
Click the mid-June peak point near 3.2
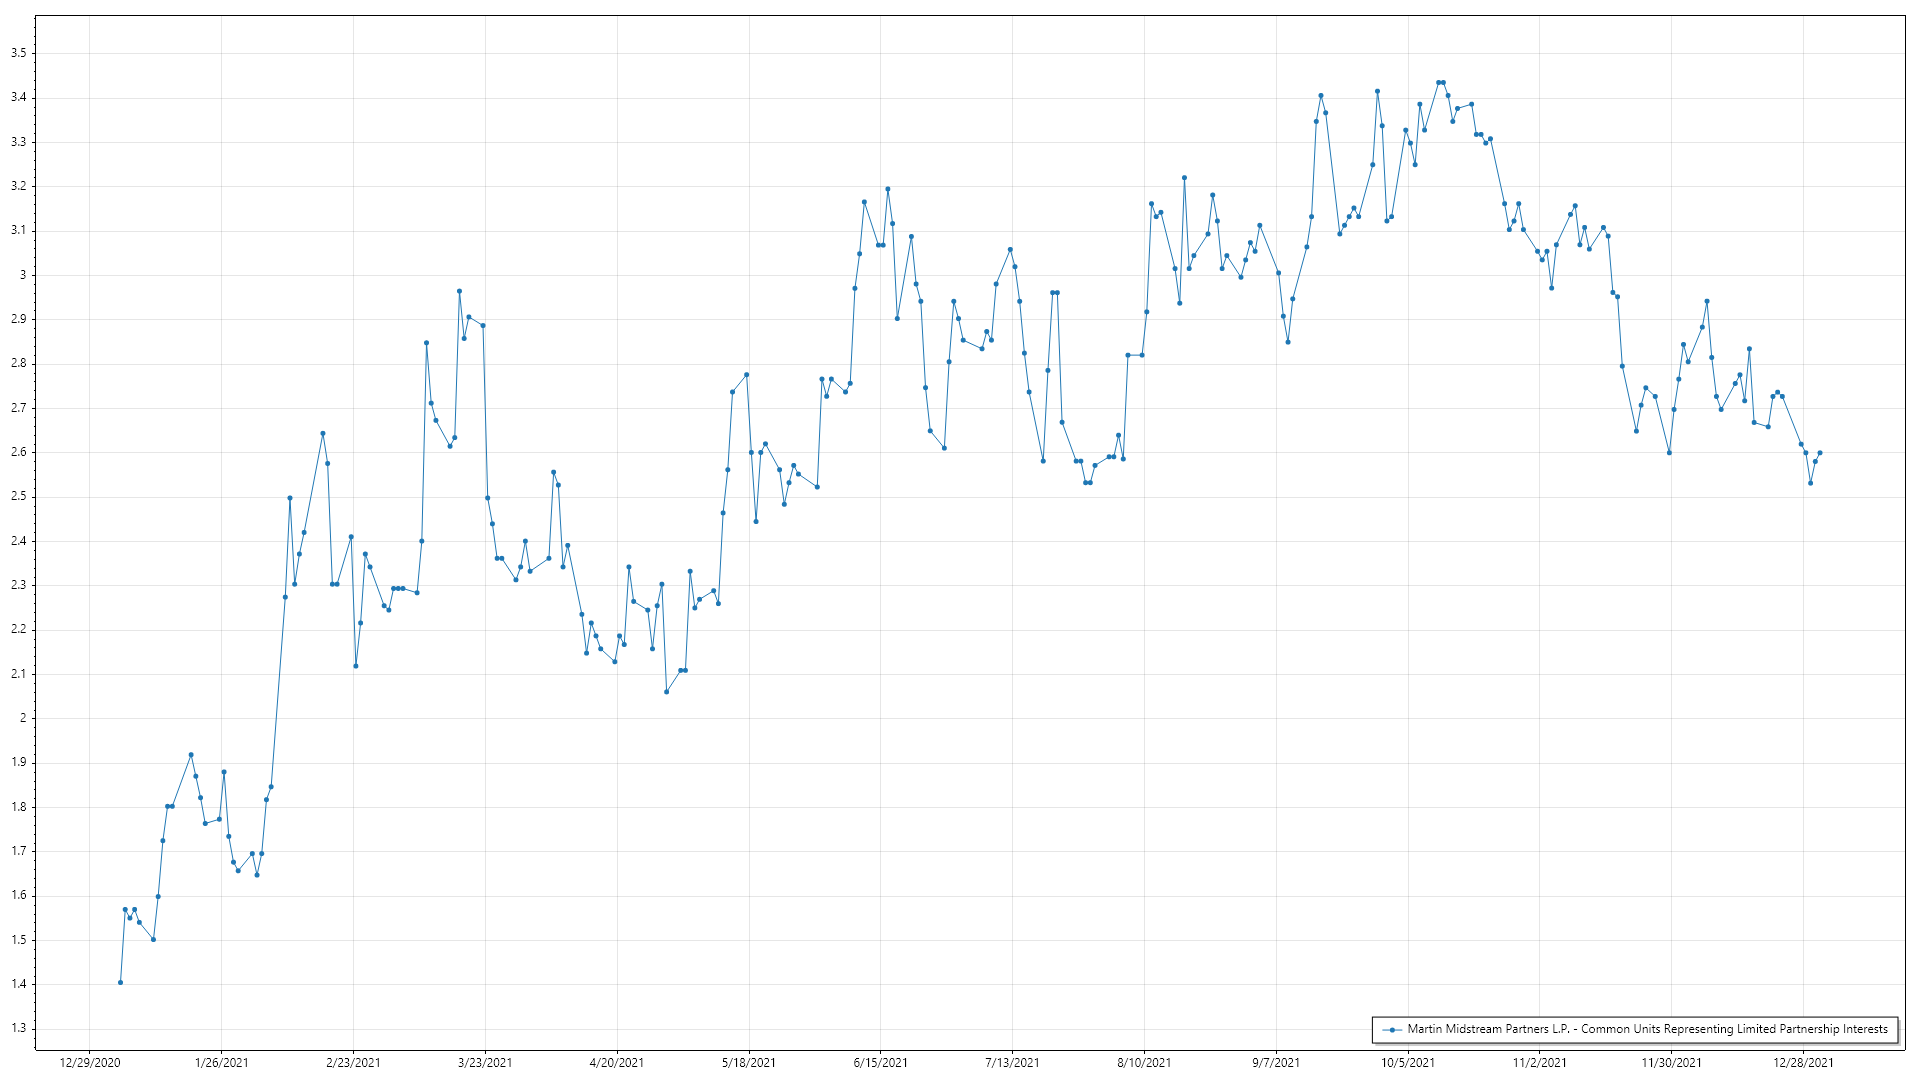click(x=887, y=189)
